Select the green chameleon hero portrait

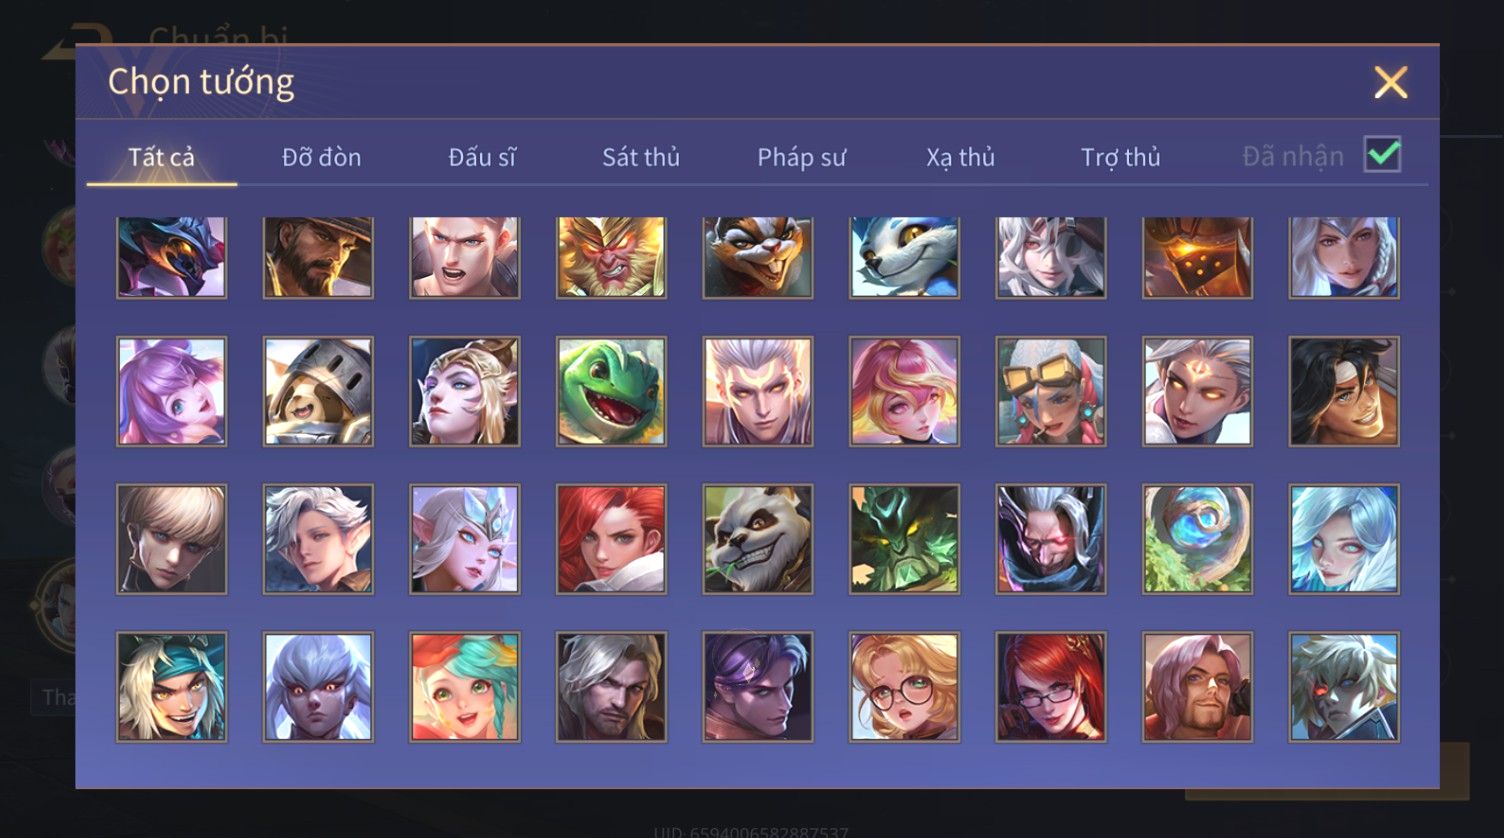pos(611,391)
